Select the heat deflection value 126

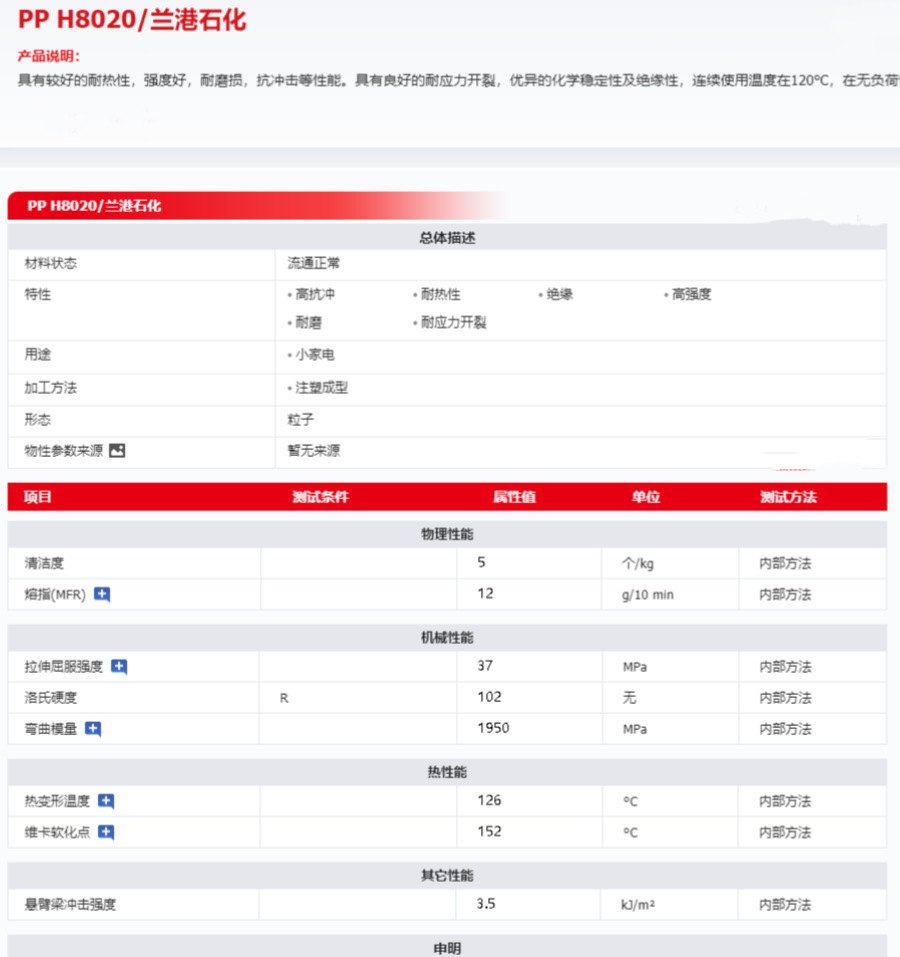[489, 800]
